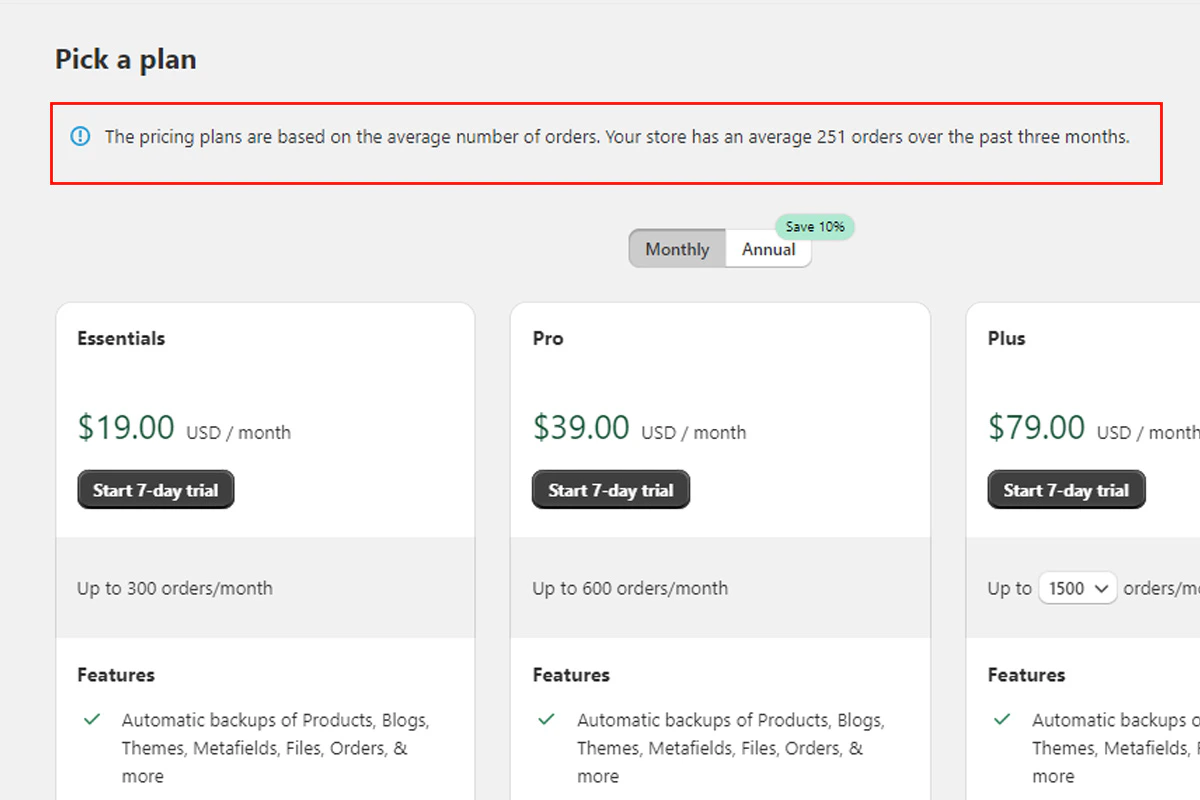Start 7-day trial for the Essentials plan
The image size is (1200, 800).
click(x=155, y=489)
